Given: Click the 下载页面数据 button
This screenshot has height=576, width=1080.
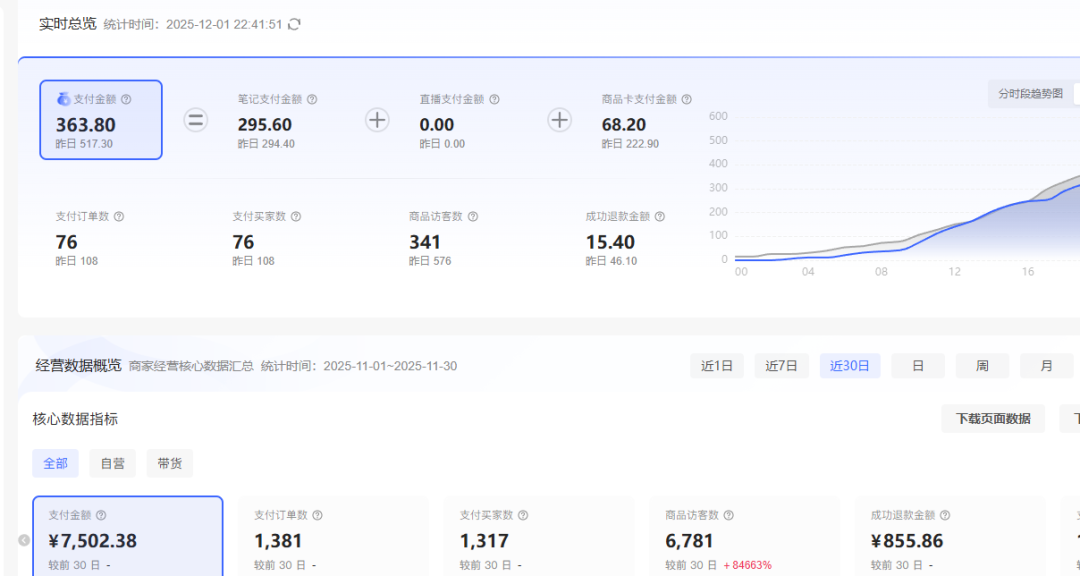Looking at the screenshot, I should tap(992, 419).
